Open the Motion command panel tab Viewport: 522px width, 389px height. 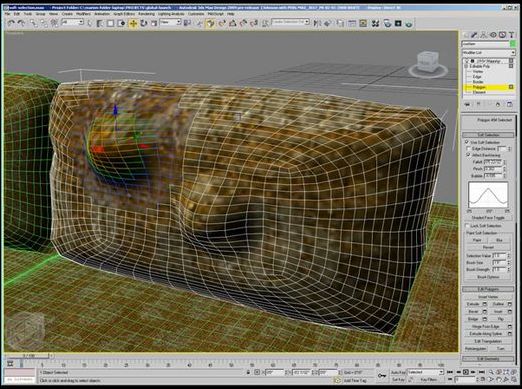tap(493, 35)
